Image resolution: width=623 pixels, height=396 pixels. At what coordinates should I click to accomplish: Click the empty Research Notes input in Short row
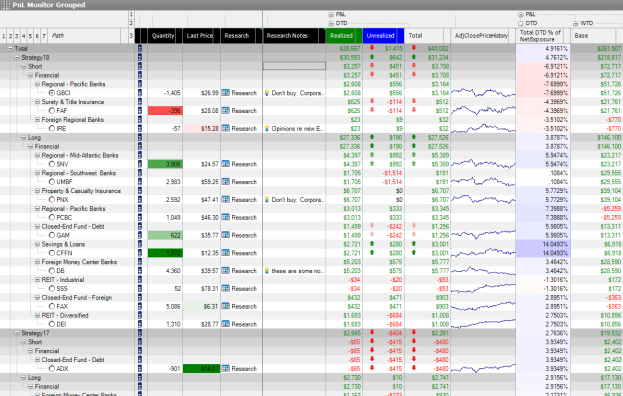coord(294,66)
